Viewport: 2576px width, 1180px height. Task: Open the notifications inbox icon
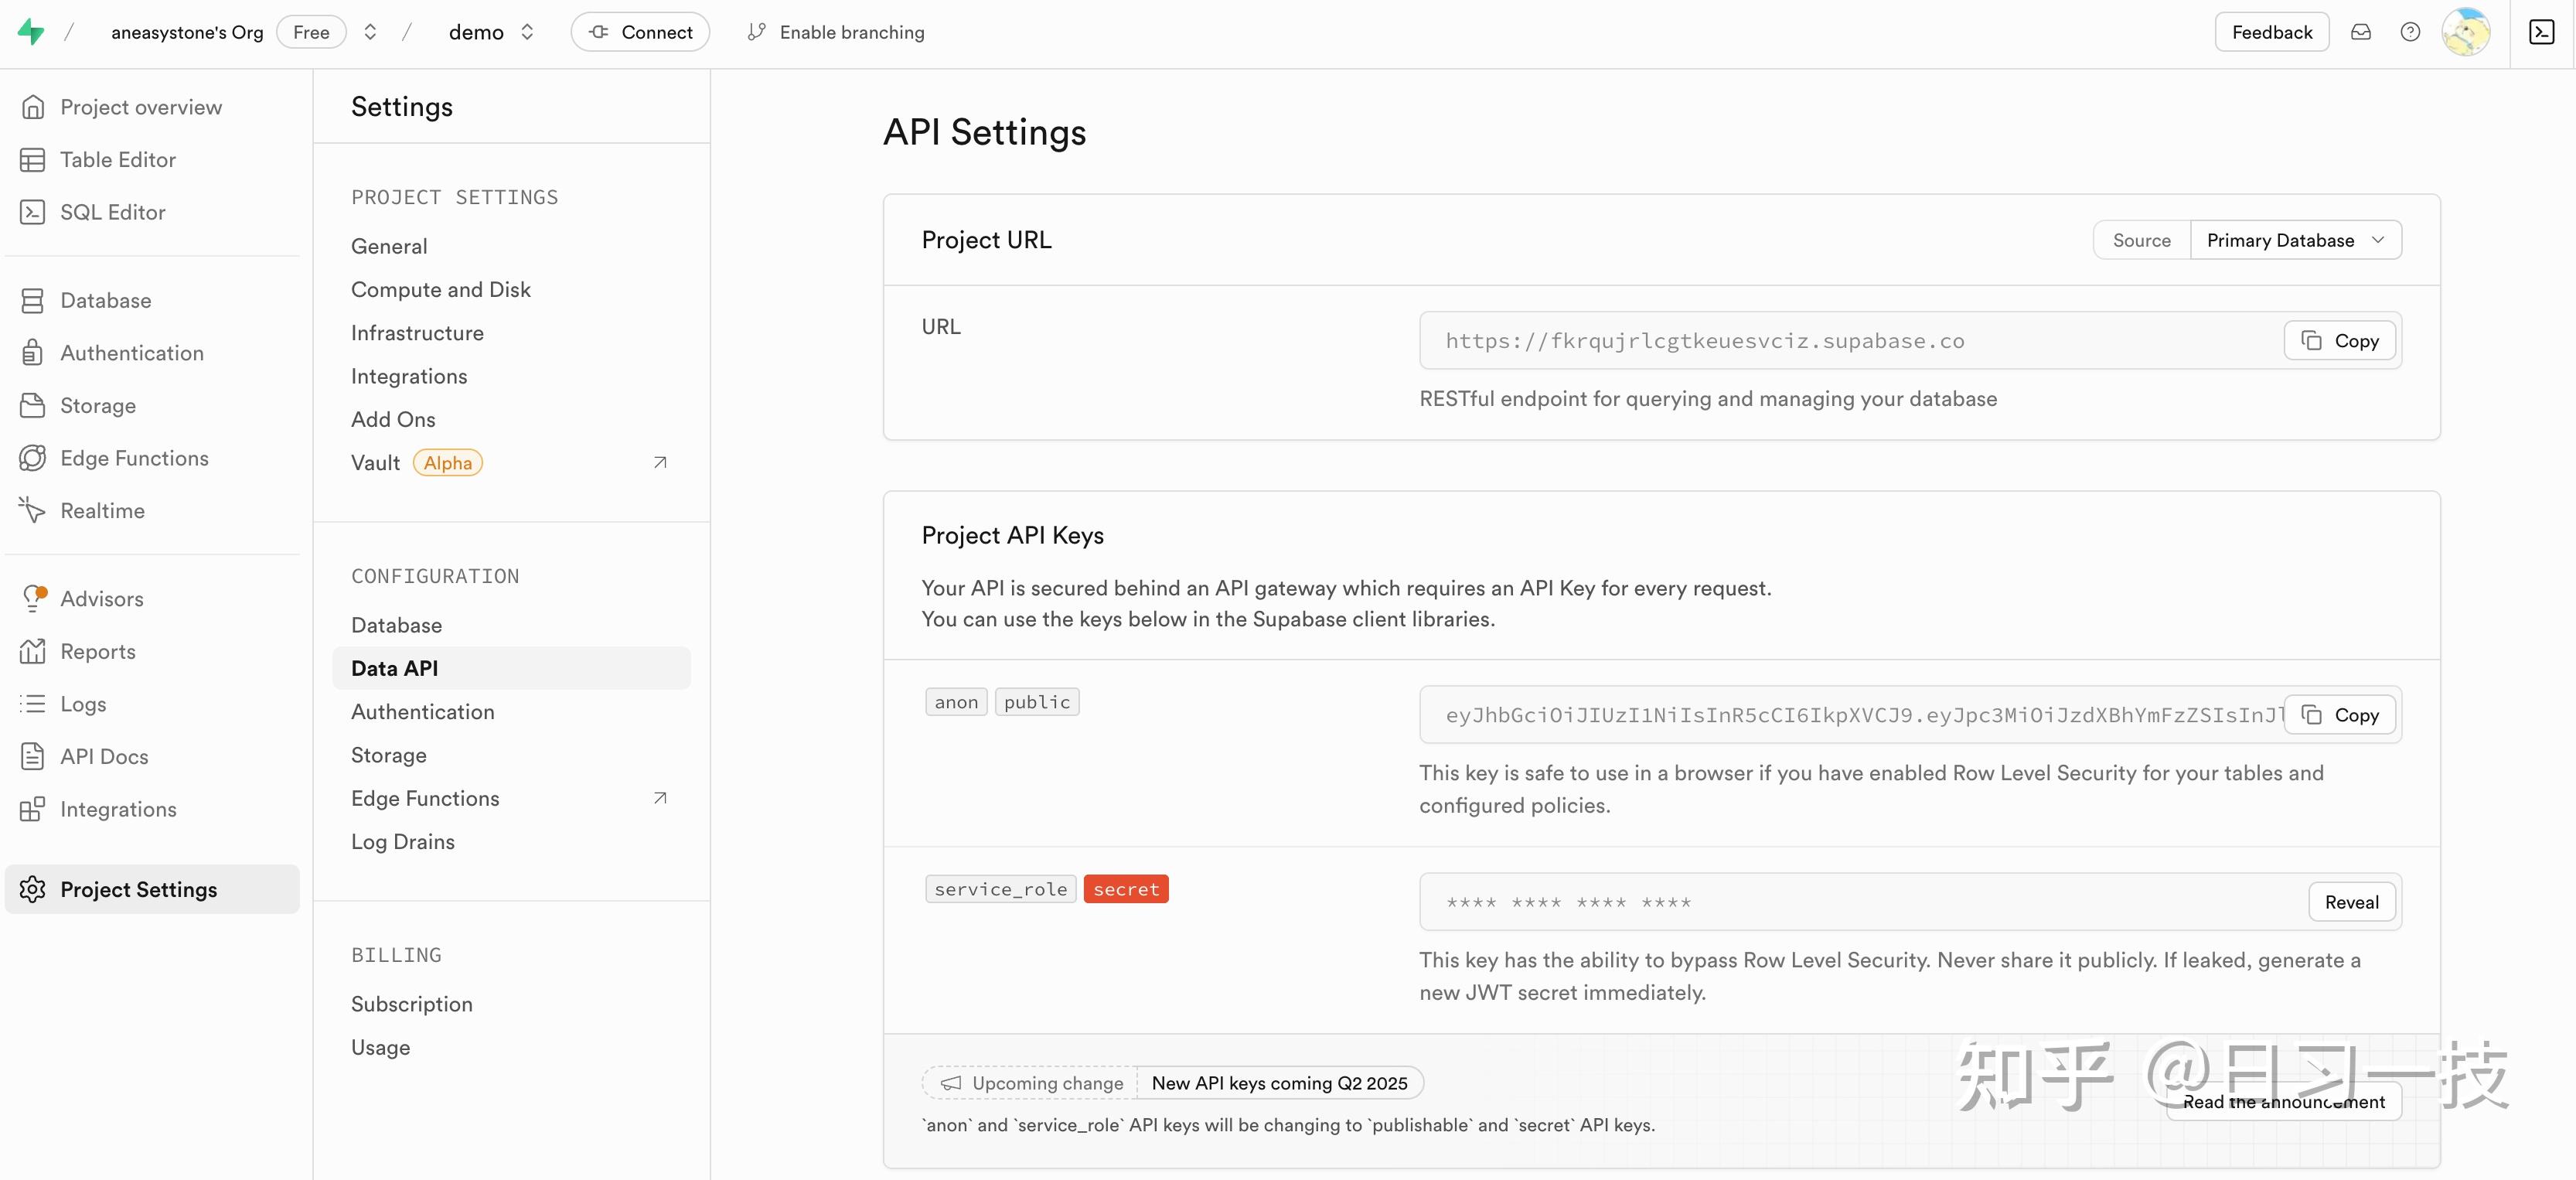click(x=2362, y=31)
